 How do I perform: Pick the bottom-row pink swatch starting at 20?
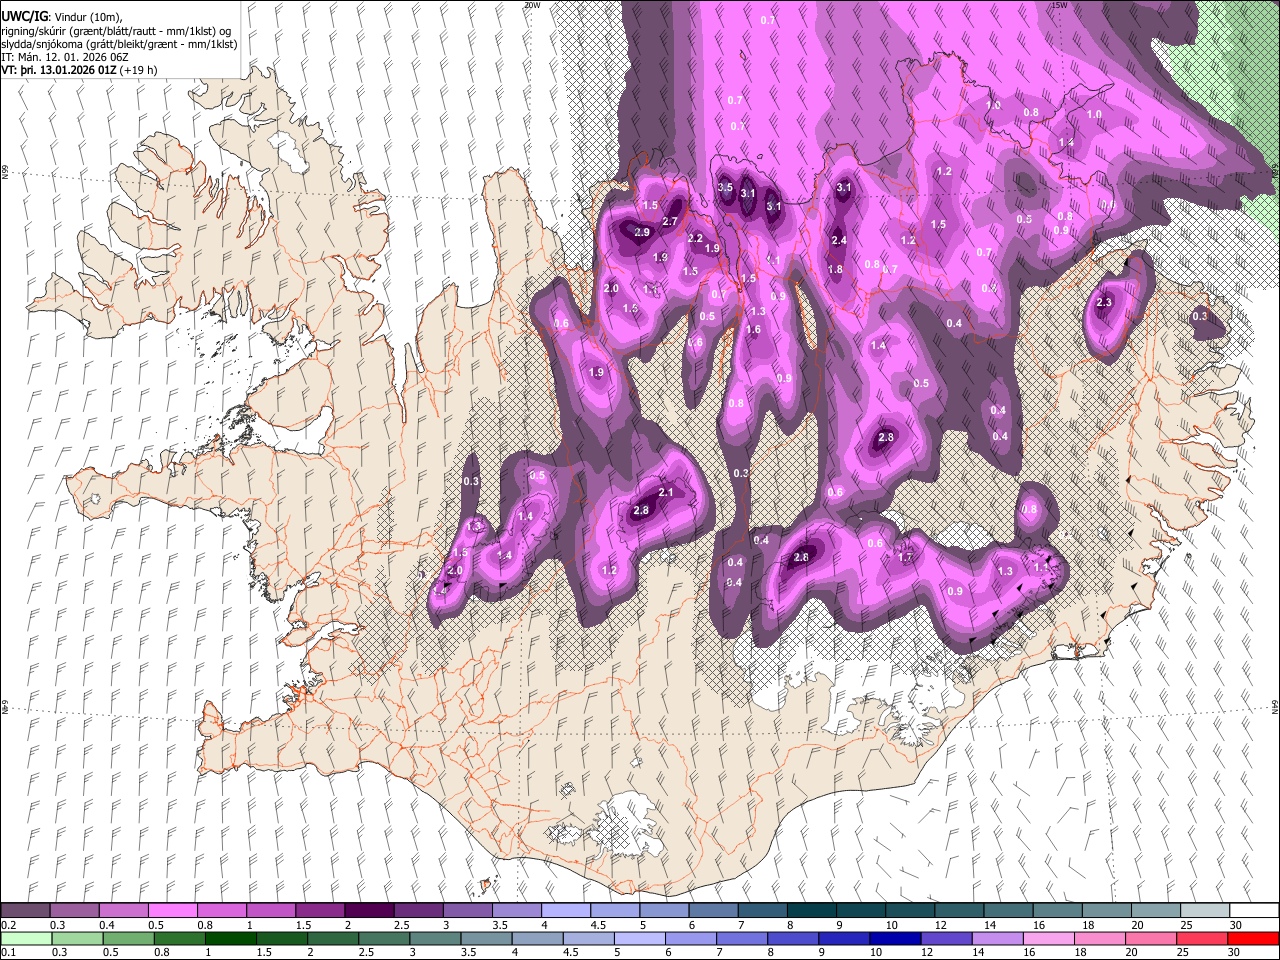pyautogui.click(x=1149, y=938)
